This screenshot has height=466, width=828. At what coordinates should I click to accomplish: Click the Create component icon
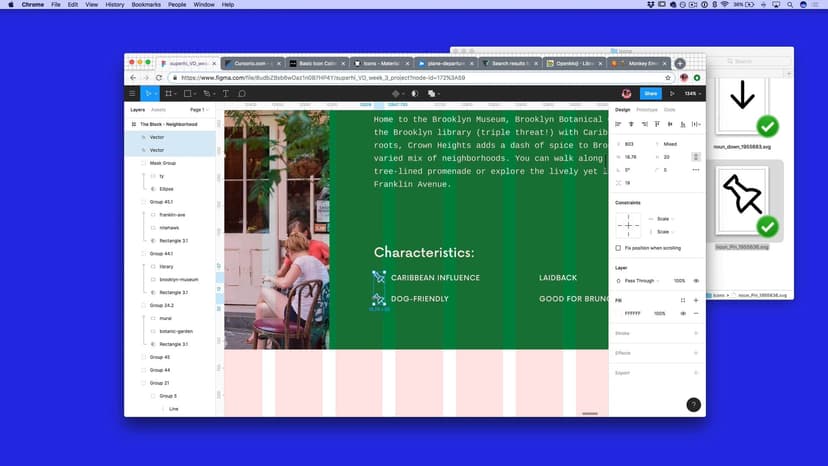[x=396, y=94]
